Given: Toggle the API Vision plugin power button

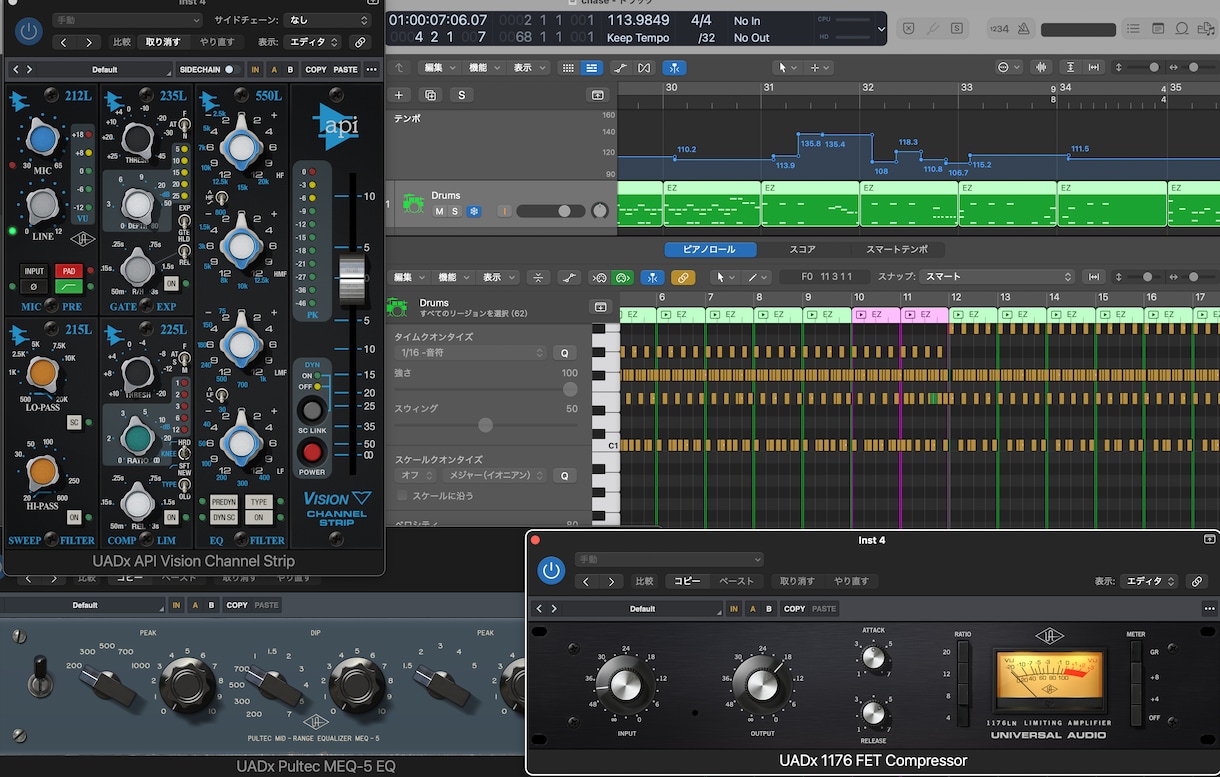Looking at the screenshot, I should tap(29, 31).
